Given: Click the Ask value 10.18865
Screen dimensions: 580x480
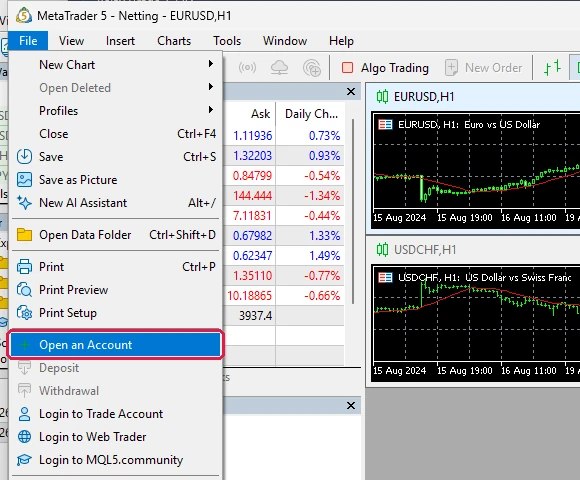Looking at the screenshot, I should [250, 295].
